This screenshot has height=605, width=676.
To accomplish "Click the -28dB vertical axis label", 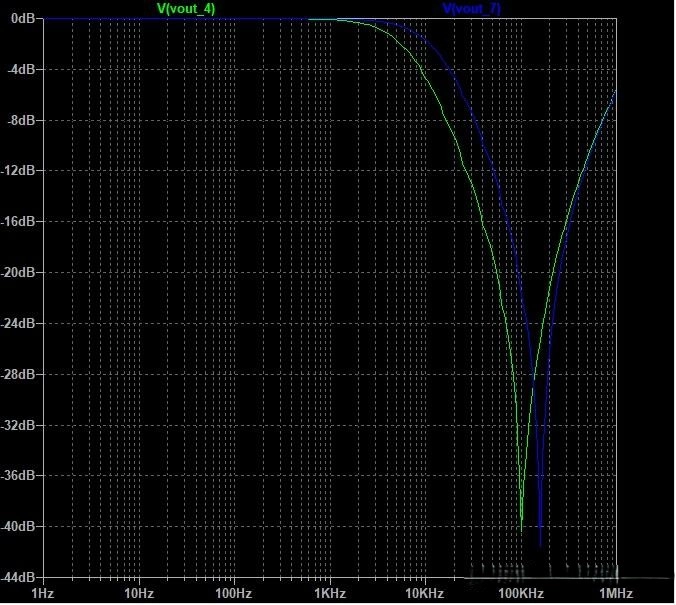I will tap(18, 374).
